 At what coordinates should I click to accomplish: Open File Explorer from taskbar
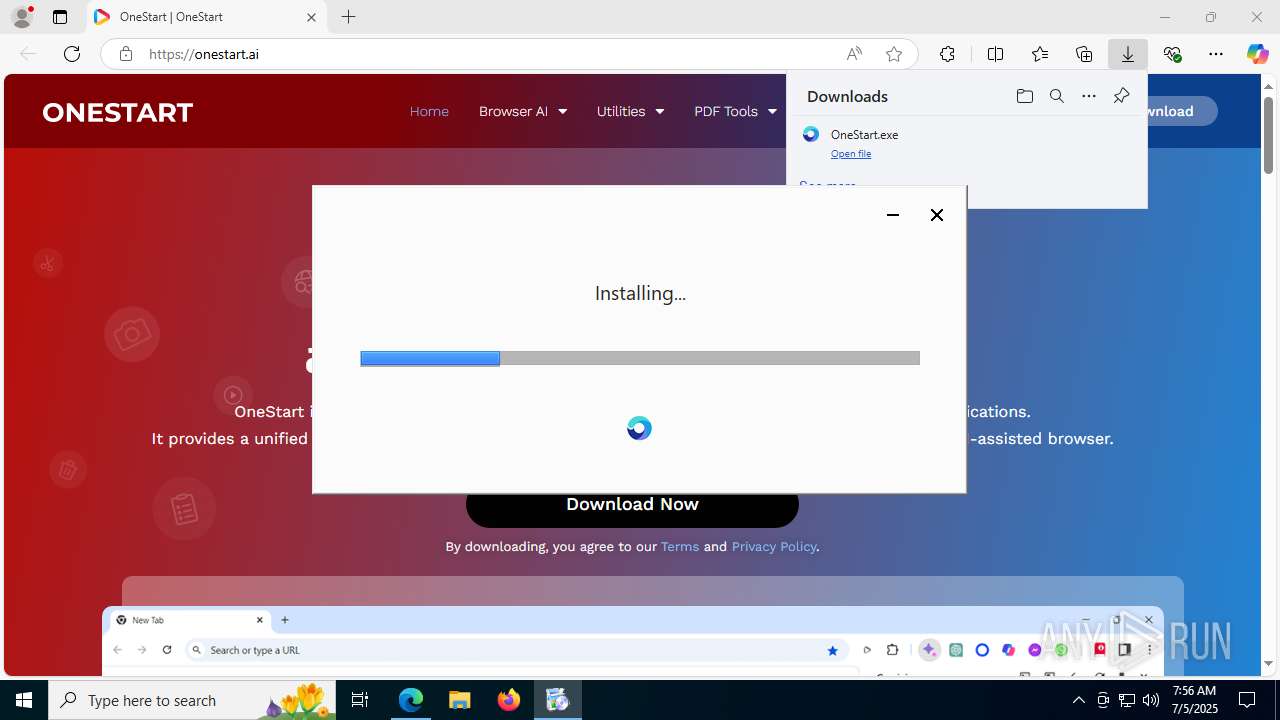click(x=459, y=700)
